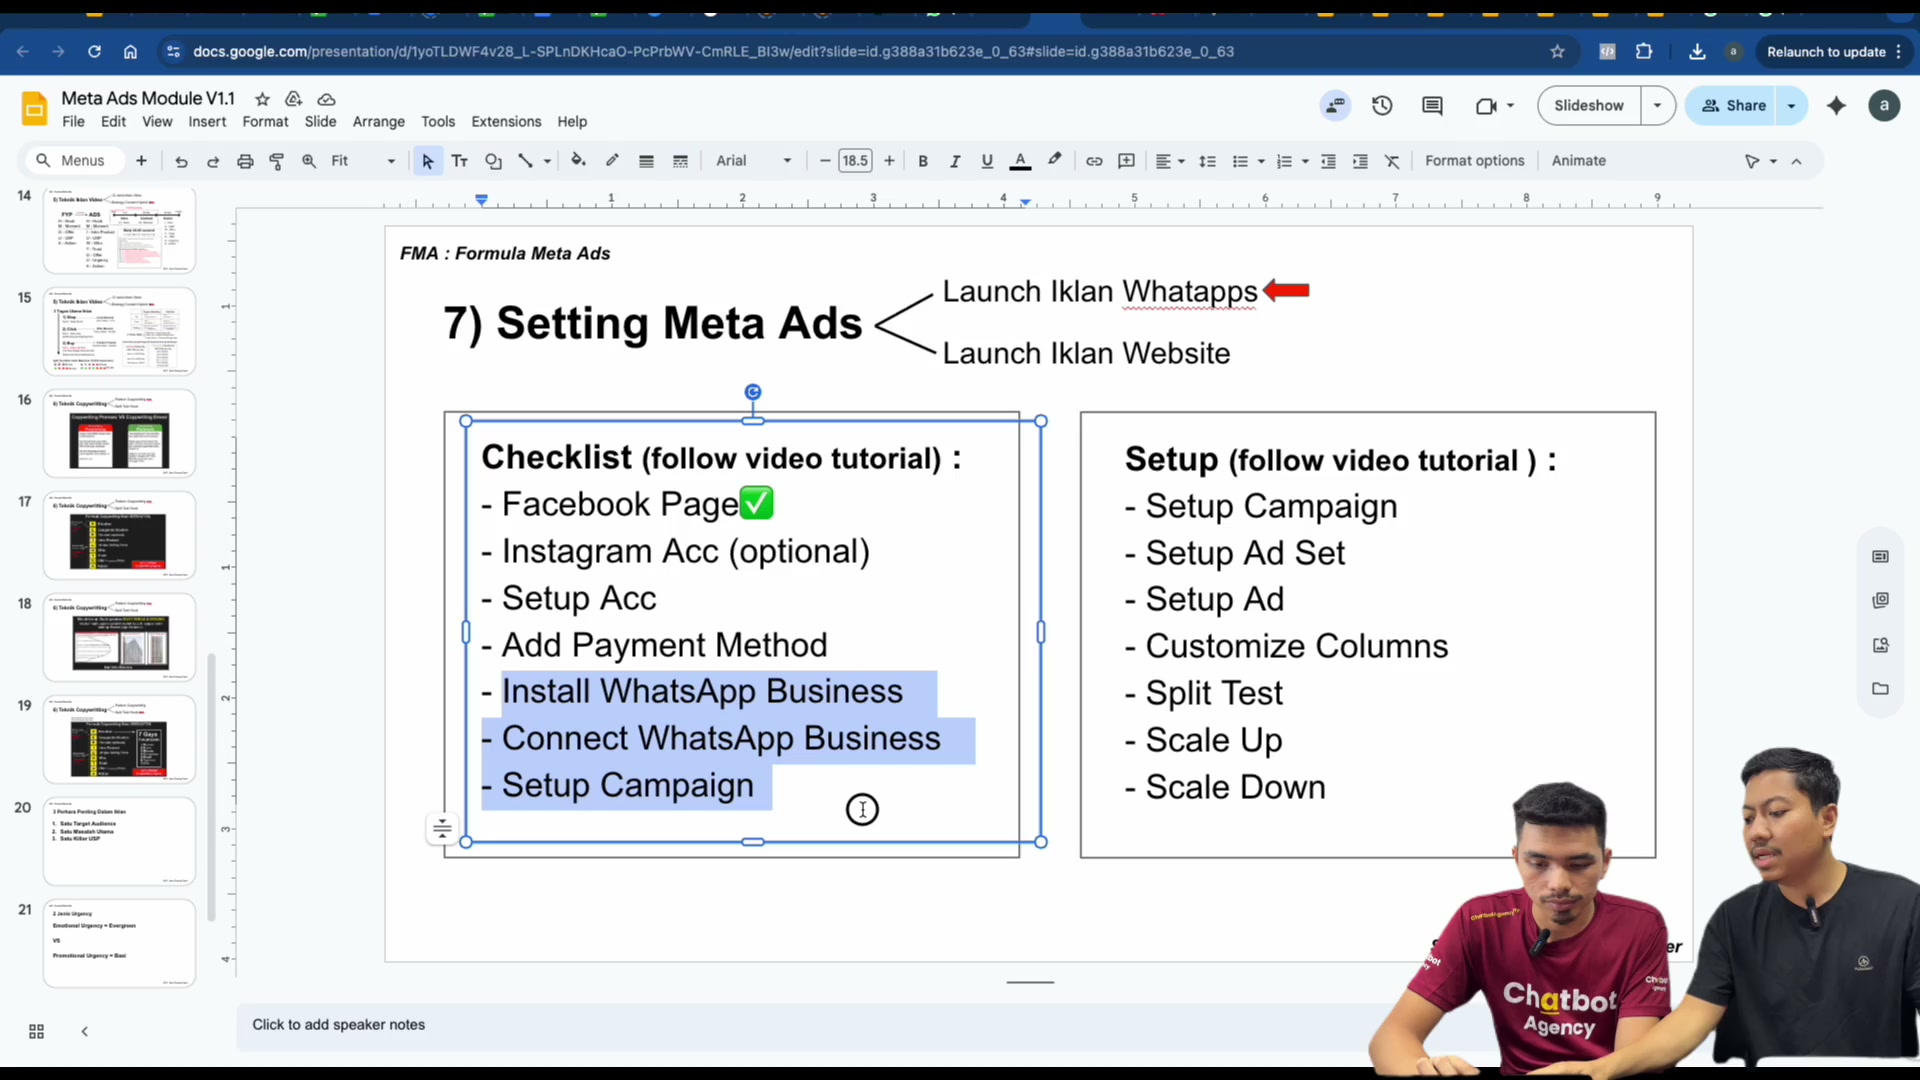The image size is (1920, 1080).
Task: Open Format options panel
Action: [1474, 161]
